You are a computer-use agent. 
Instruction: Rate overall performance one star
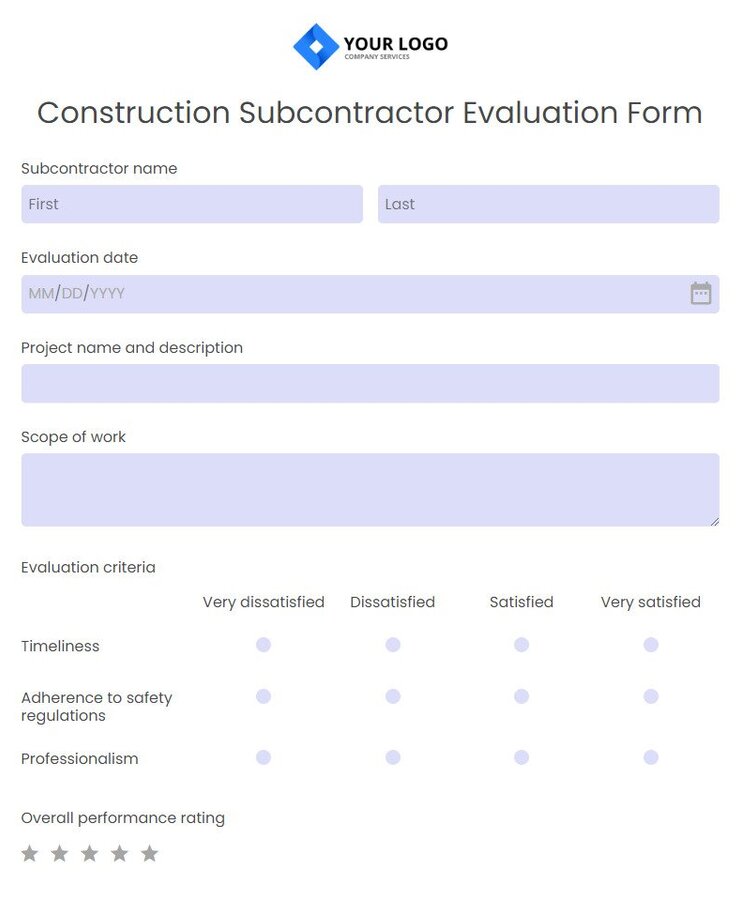(30, 853)
